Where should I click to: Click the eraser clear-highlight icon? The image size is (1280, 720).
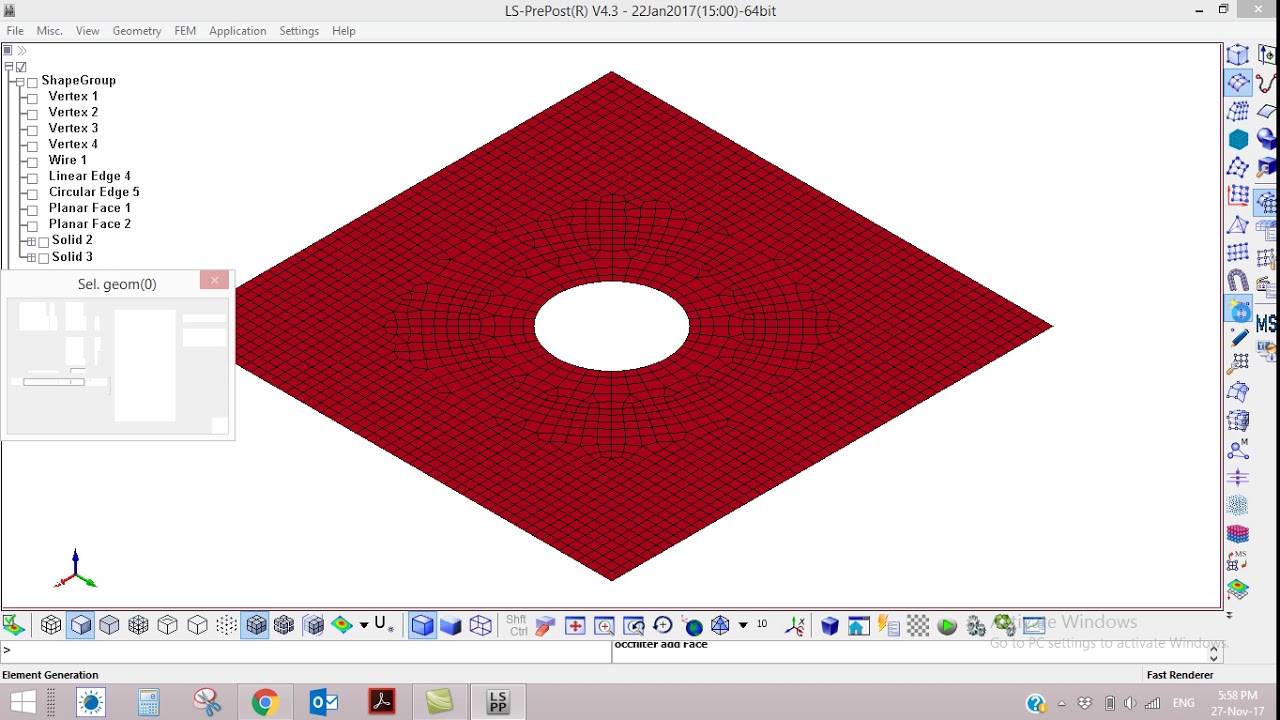point(545,626)
